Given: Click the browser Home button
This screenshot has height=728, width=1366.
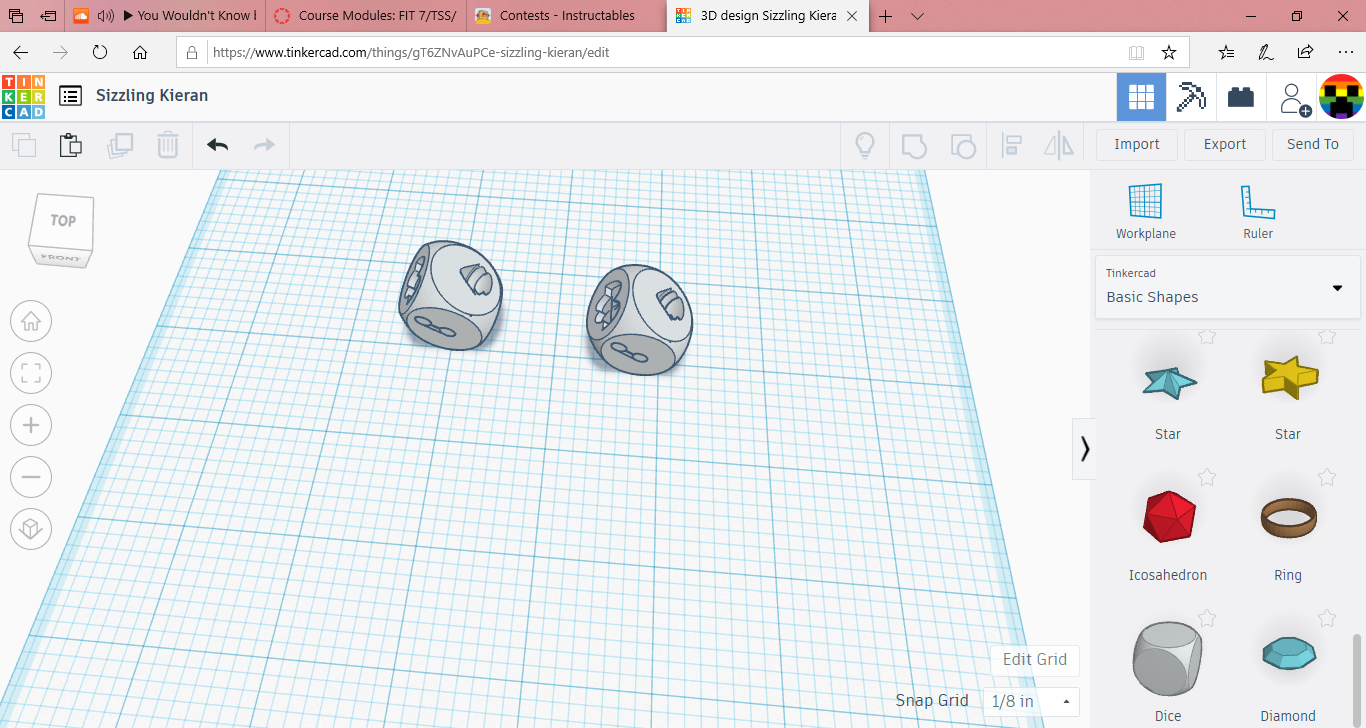Looking at the screenshot, I should point(140,53).
